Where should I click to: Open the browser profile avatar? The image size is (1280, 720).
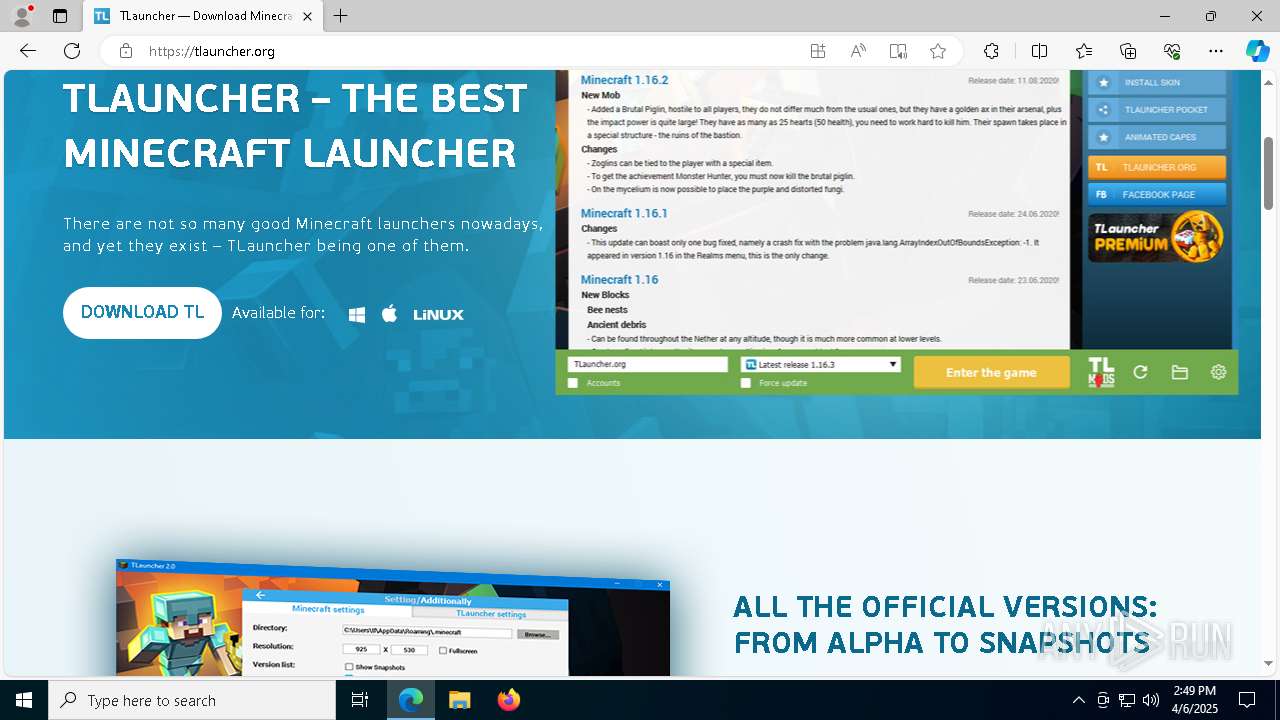(x=22, y=16)
